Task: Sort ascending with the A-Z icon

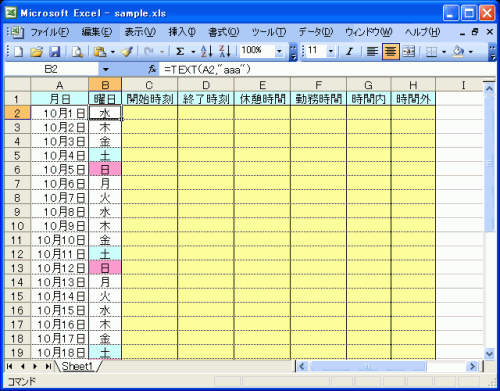Action: [x=207, y=52]
